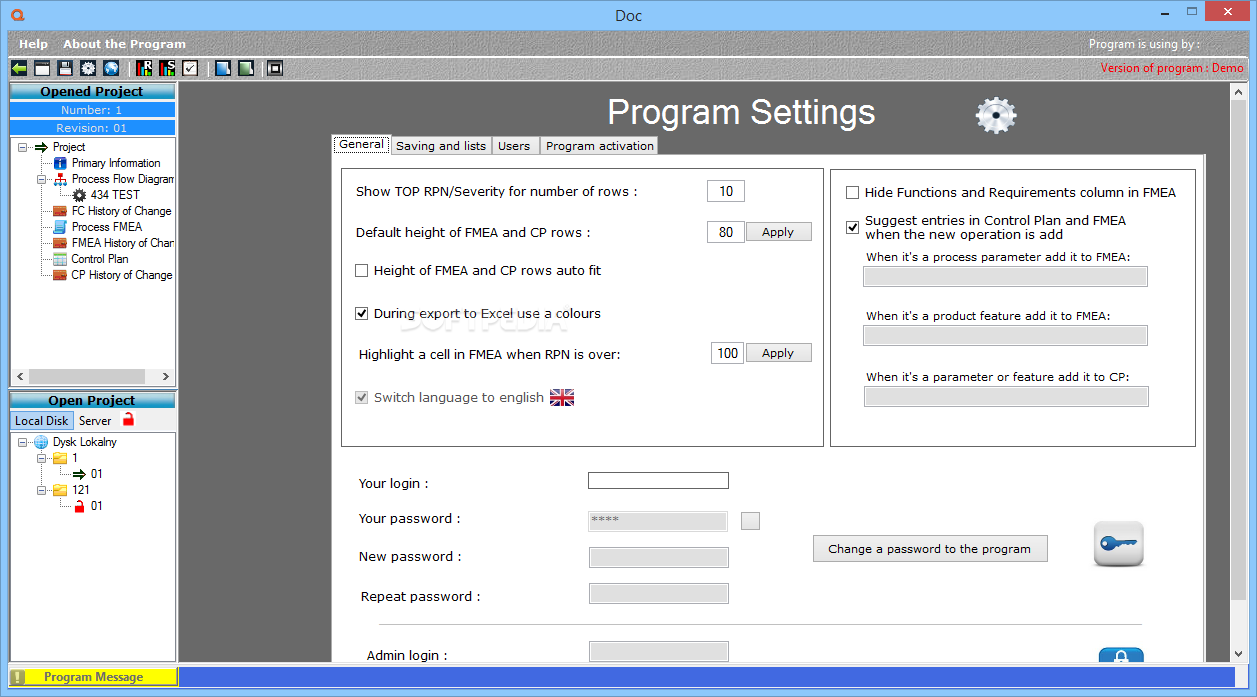
Task: Click Change a password to the program
Action: point(929,549)
